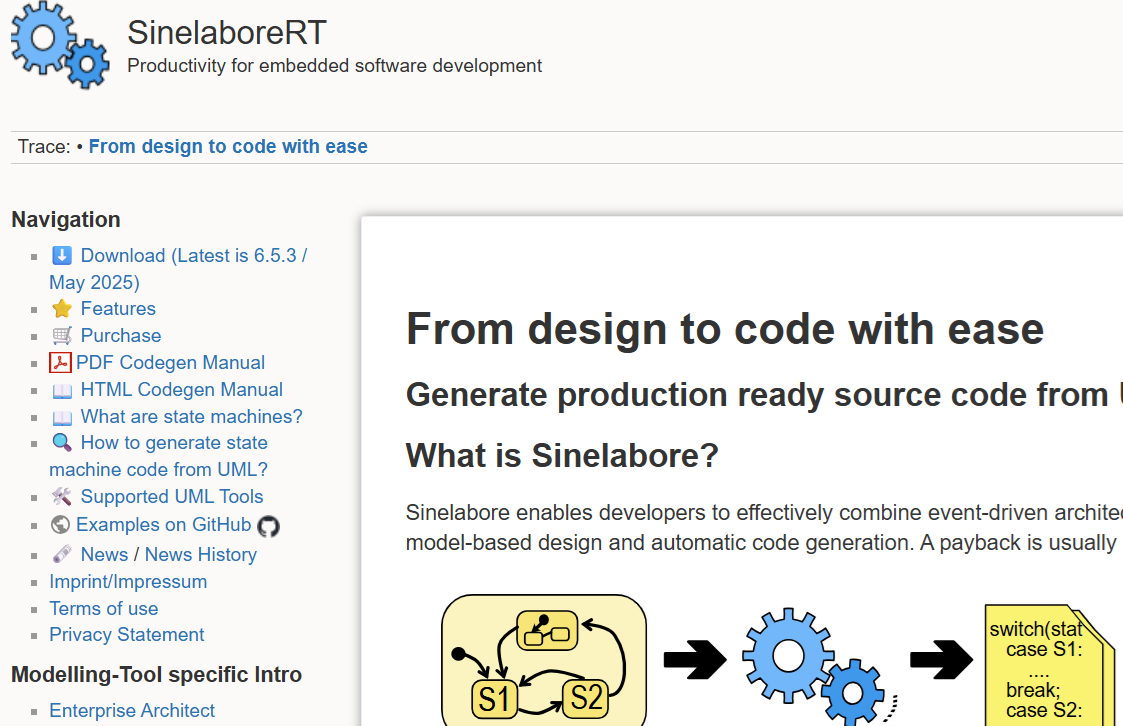The image size is (1123, 726).
Task: Open the PDF Codegen Manual
Action: tap(170, 362)
